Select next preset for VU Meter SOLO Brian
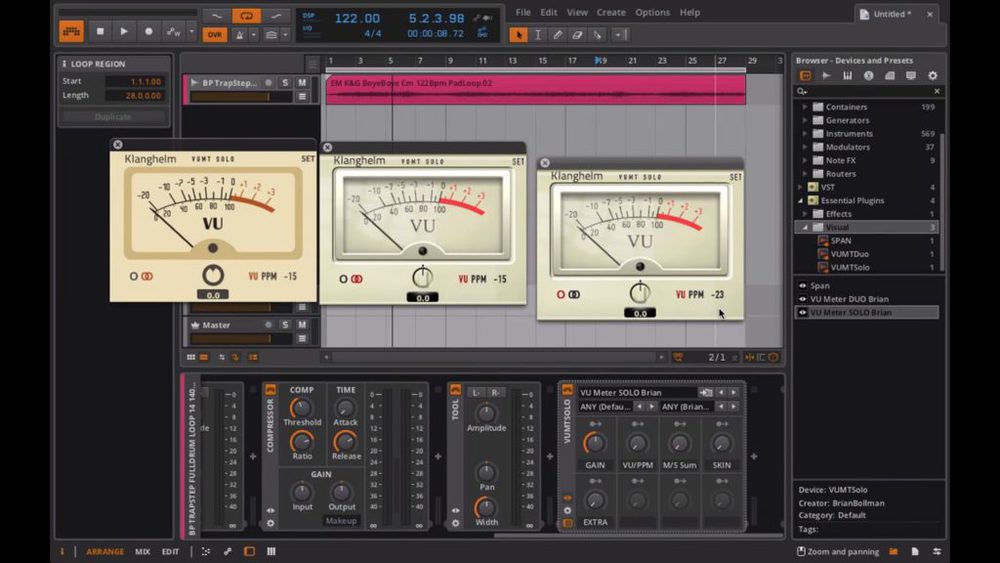The width and height of the screenshot is (1000, 563). click(734, 393)
